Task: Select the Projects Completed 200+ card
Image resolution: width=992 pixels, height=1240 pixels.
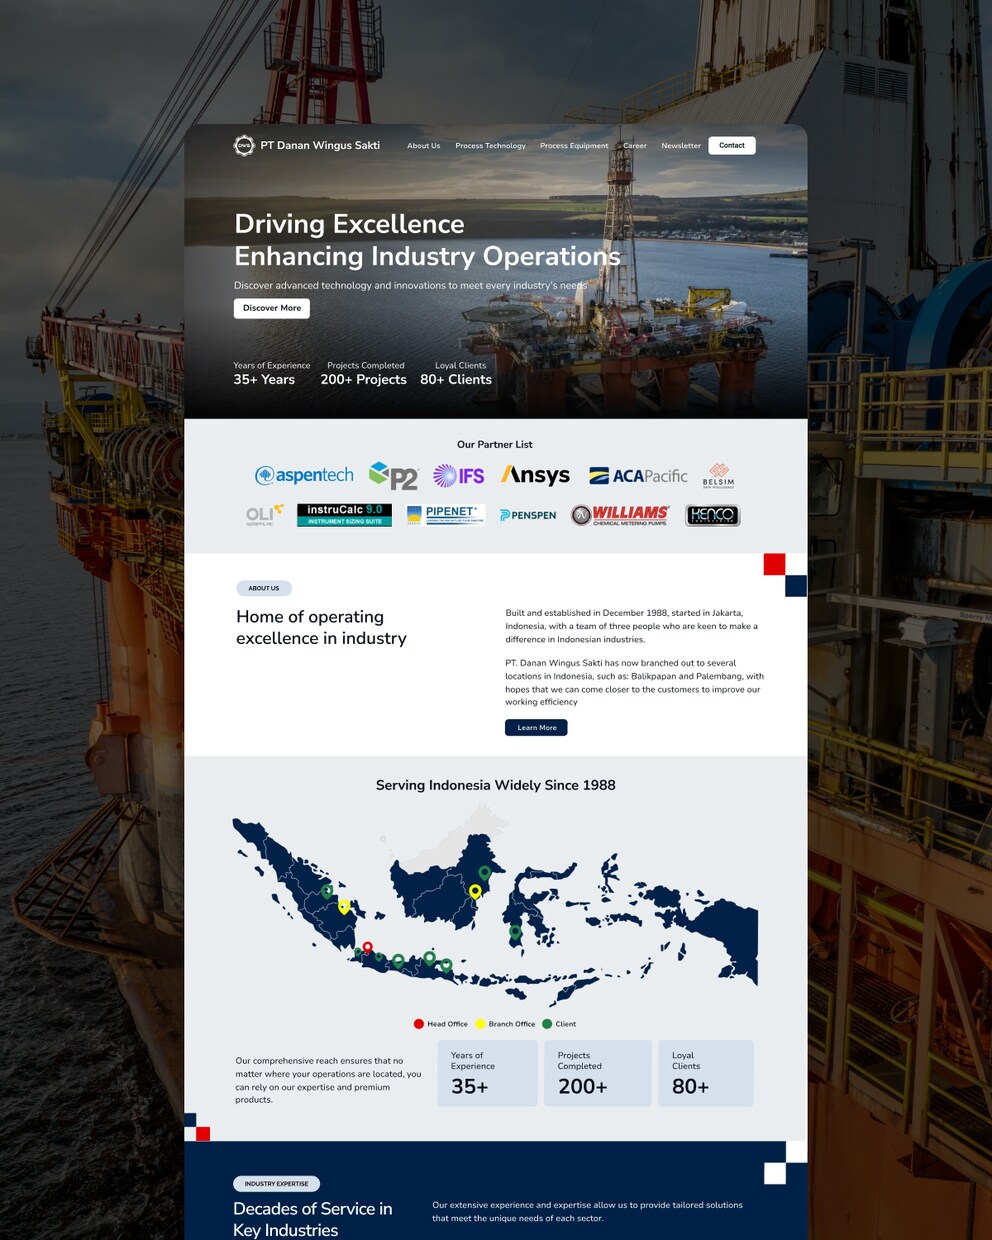Action: tap(598, 1073)
